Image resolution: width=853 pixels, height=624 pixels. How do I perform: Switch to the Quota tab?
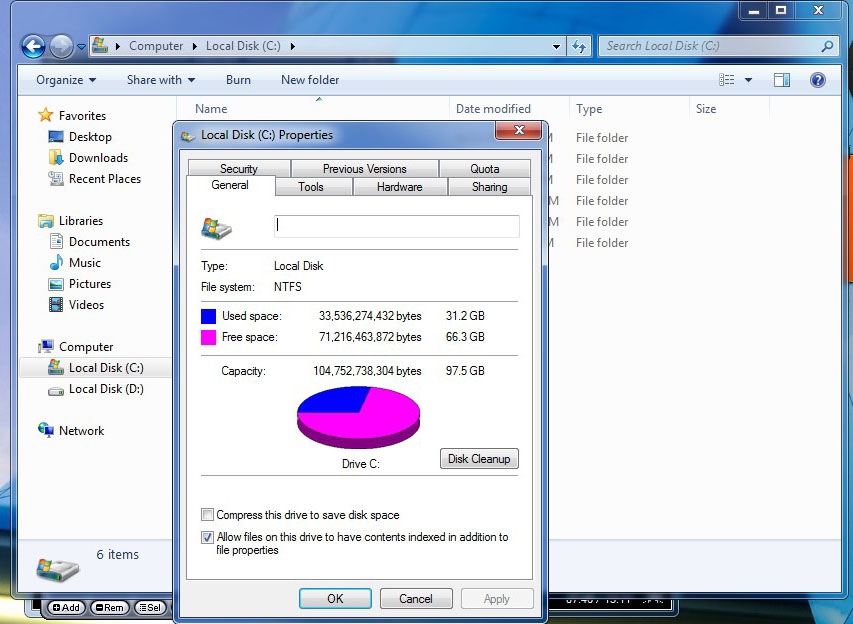(485, 169)
